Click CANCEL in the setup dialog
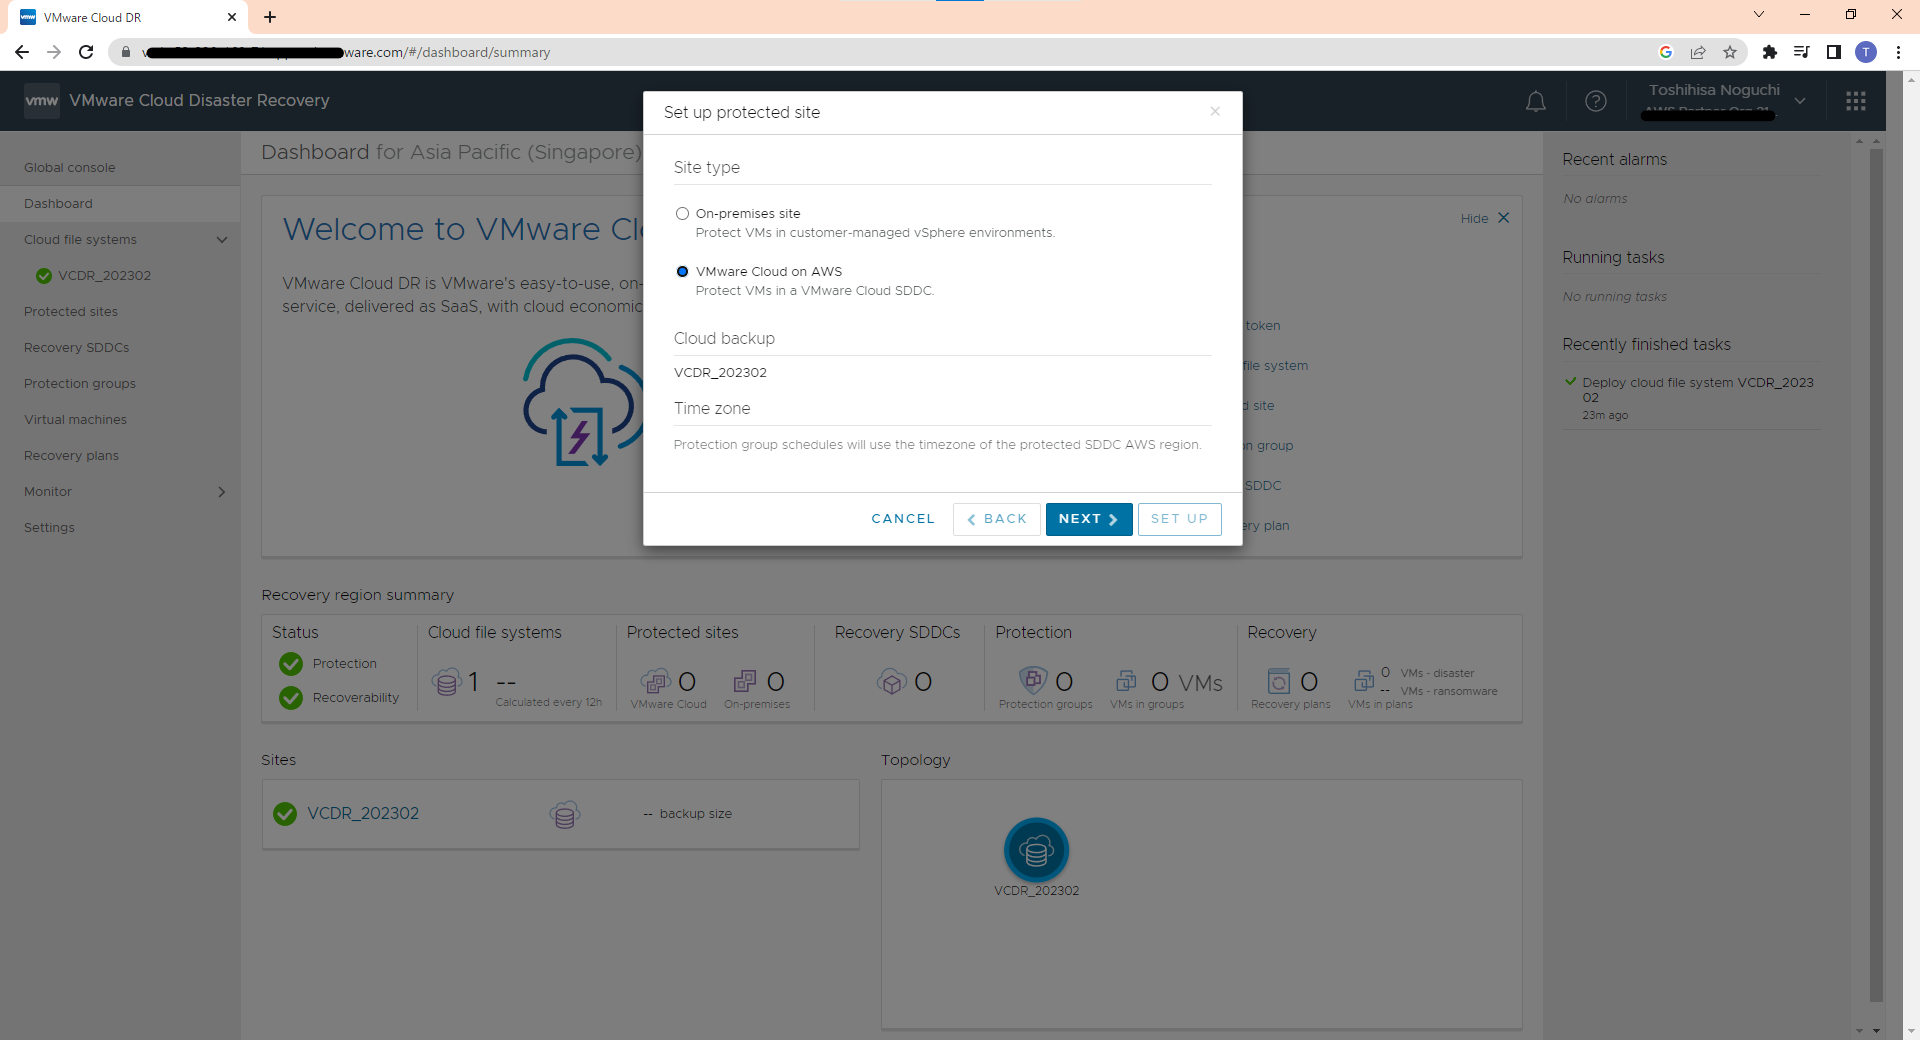 coord(903,519)
